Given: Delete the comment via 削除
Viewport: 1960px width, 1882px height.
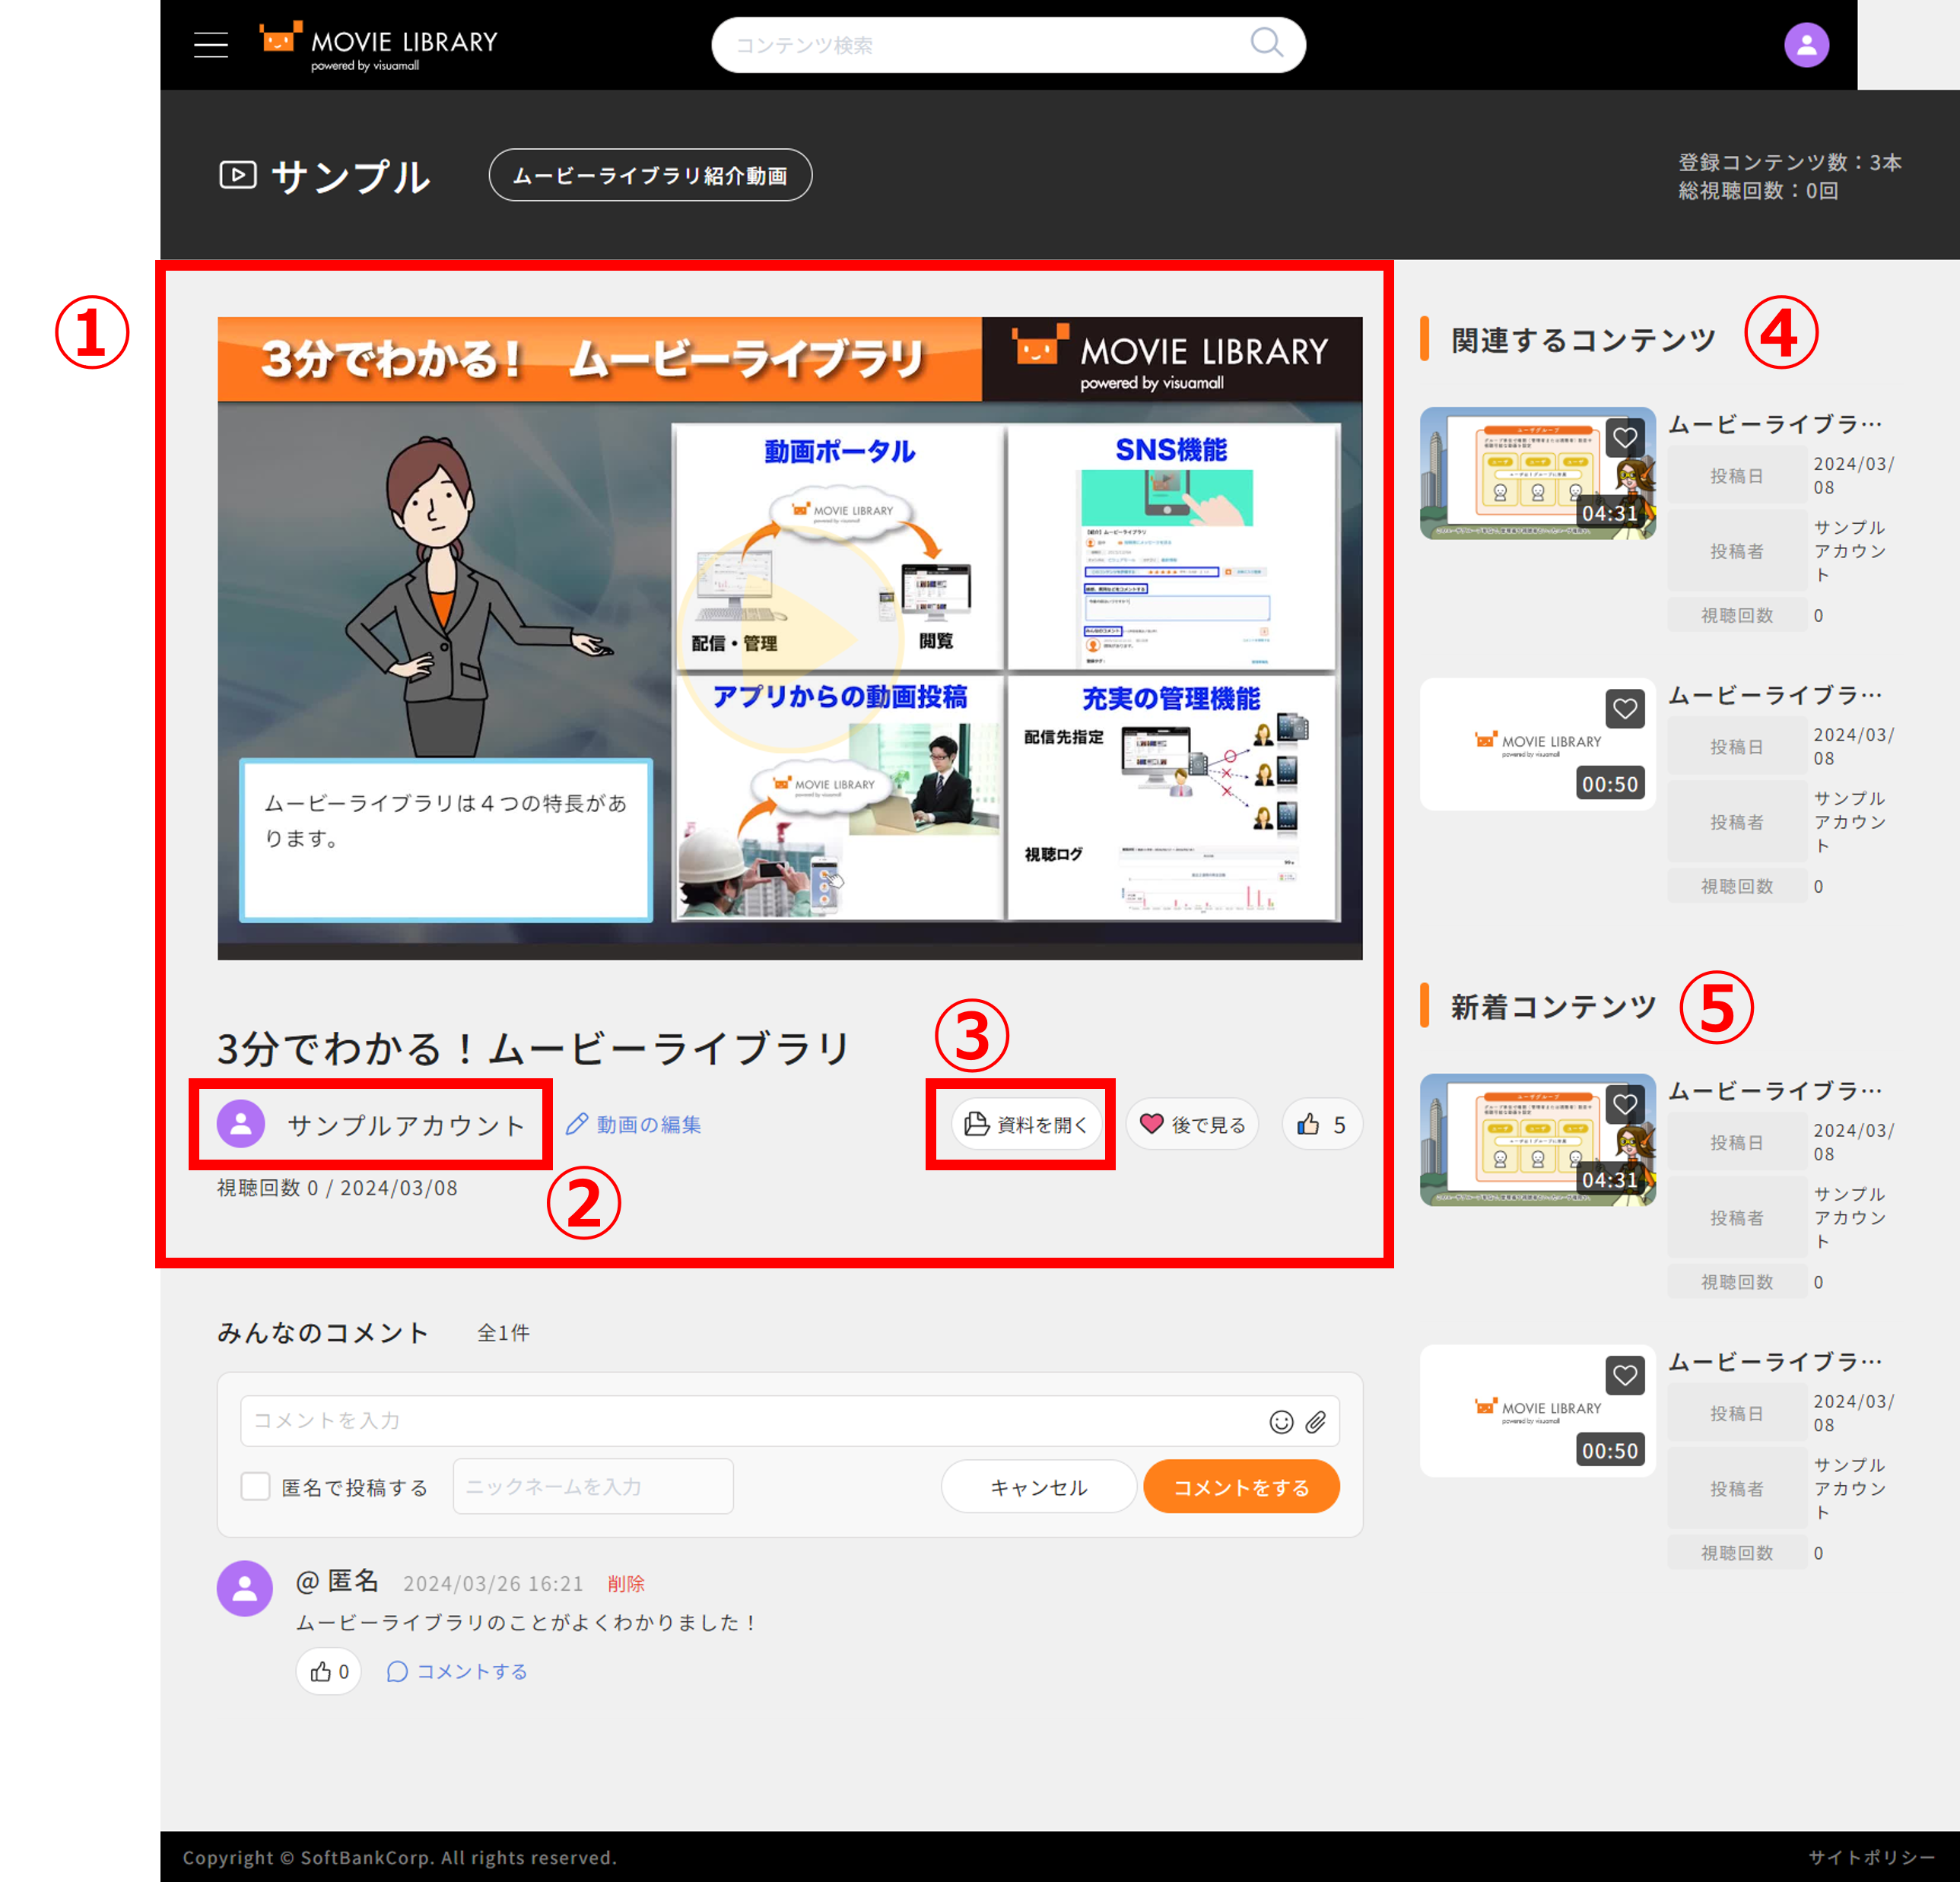Looking at the screenshot, I should [626, 1583].
